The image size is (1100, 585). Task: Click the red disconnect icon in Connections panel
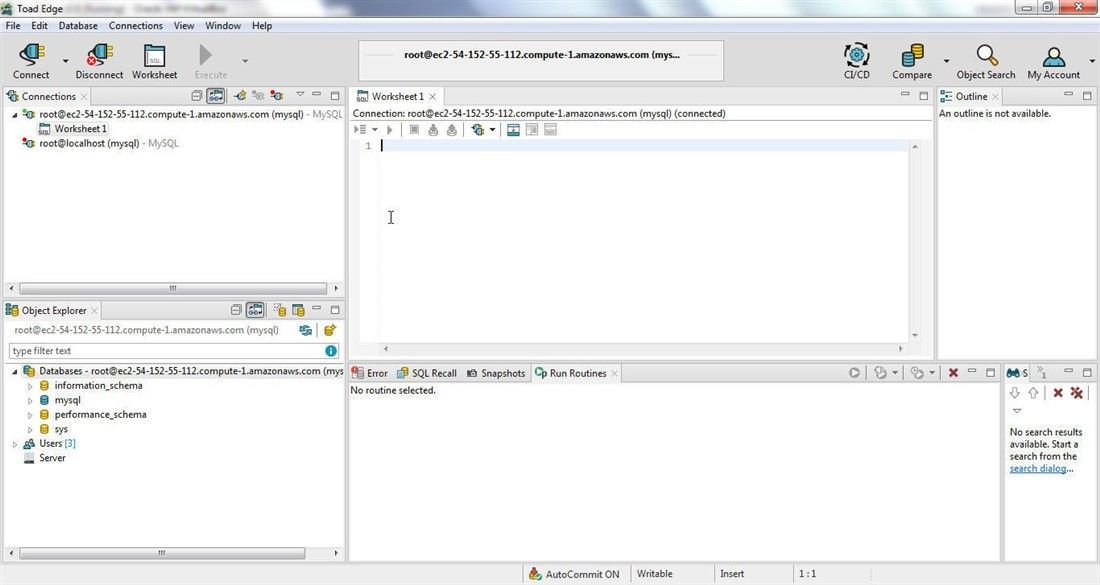pos(277,95)
